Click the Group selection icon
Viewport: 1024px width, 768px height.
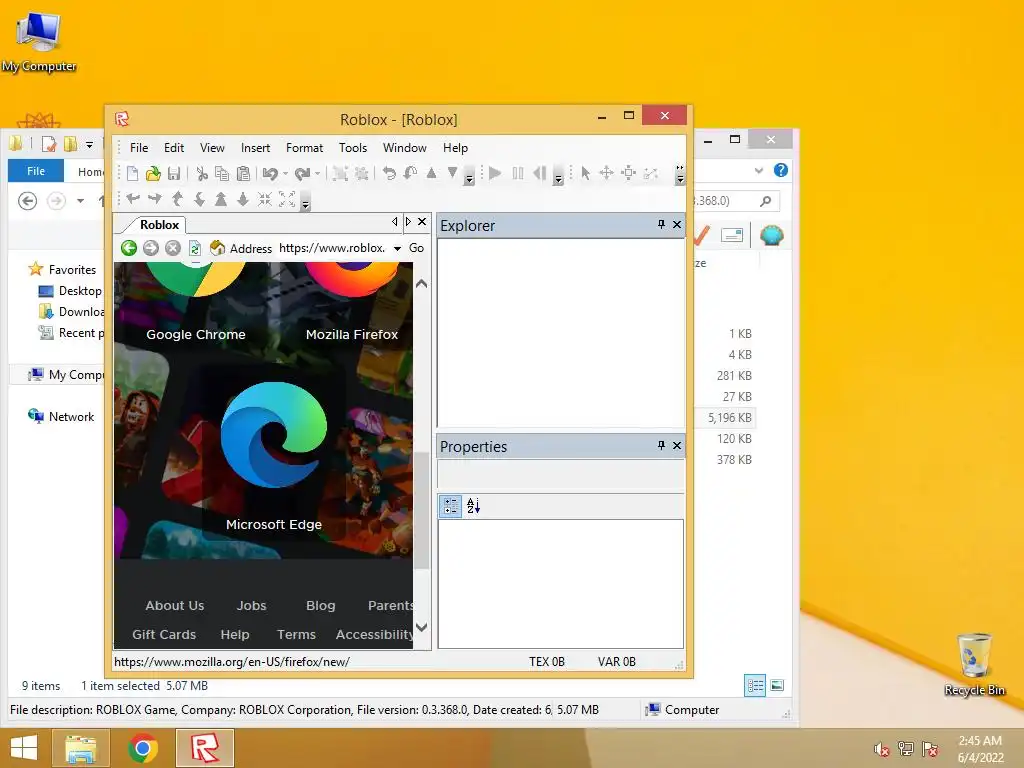[340, 173]
